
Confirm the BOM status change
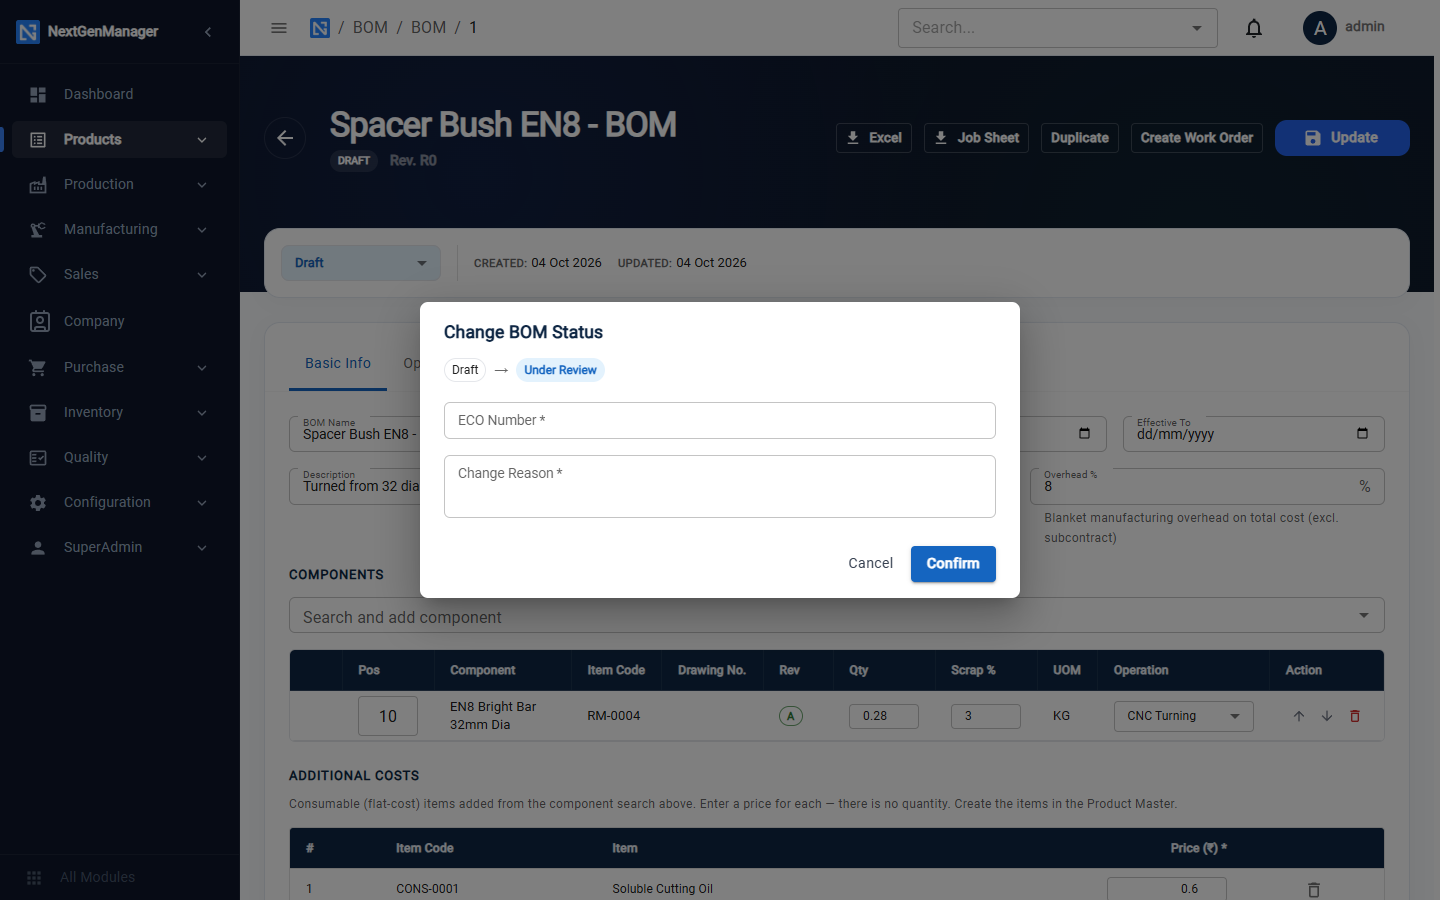953,564
